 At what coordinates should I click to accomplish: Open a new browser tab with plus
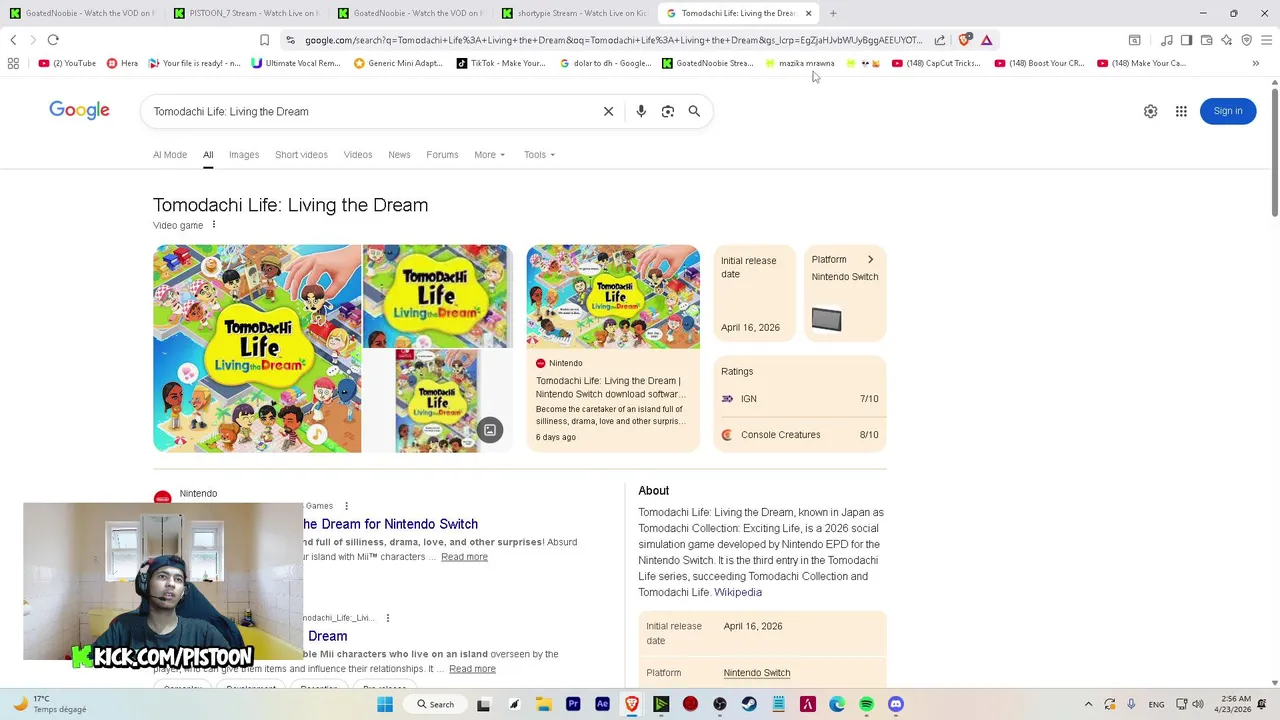[833, 13]
